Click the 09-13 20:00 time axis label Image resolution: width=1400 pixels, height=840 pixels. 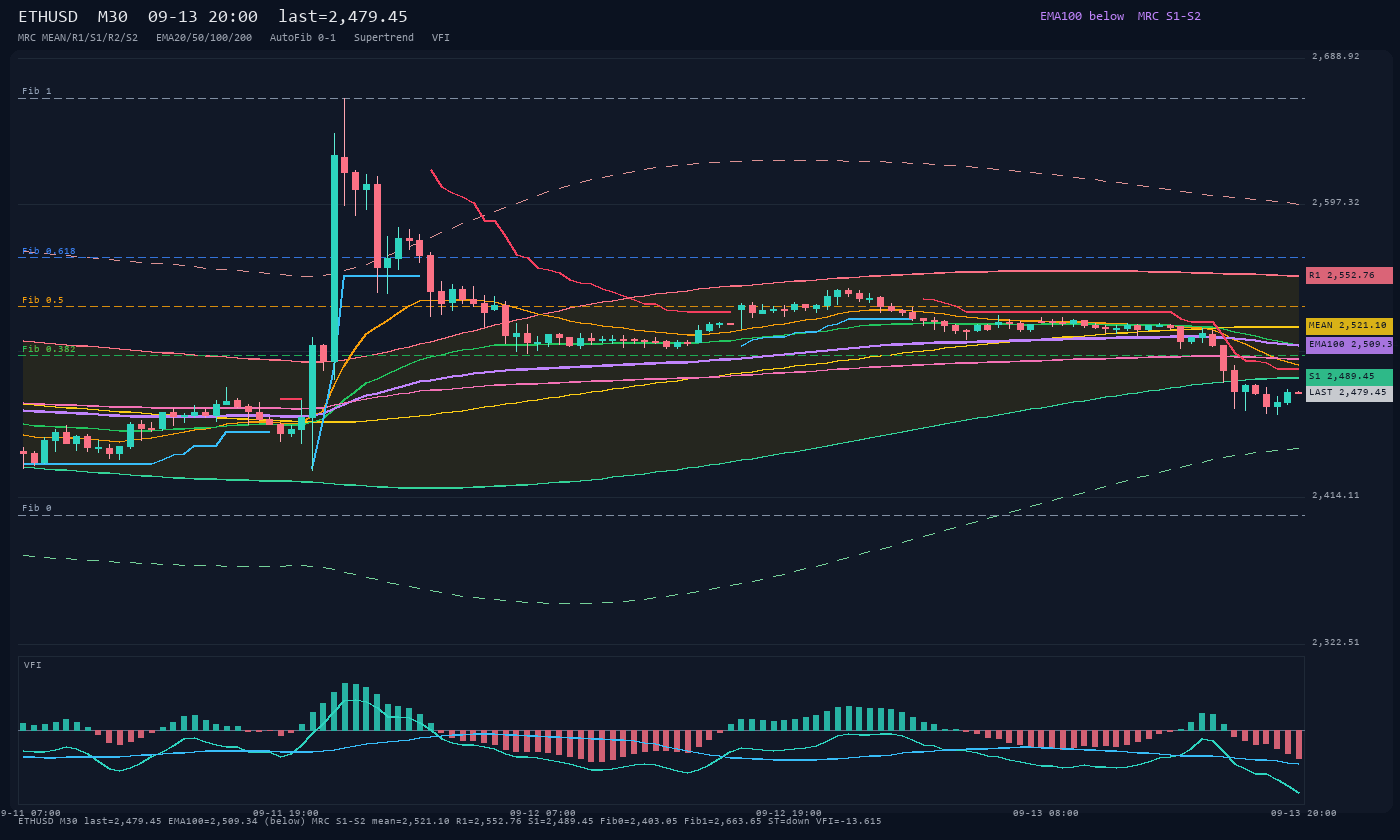[1304, 813]
